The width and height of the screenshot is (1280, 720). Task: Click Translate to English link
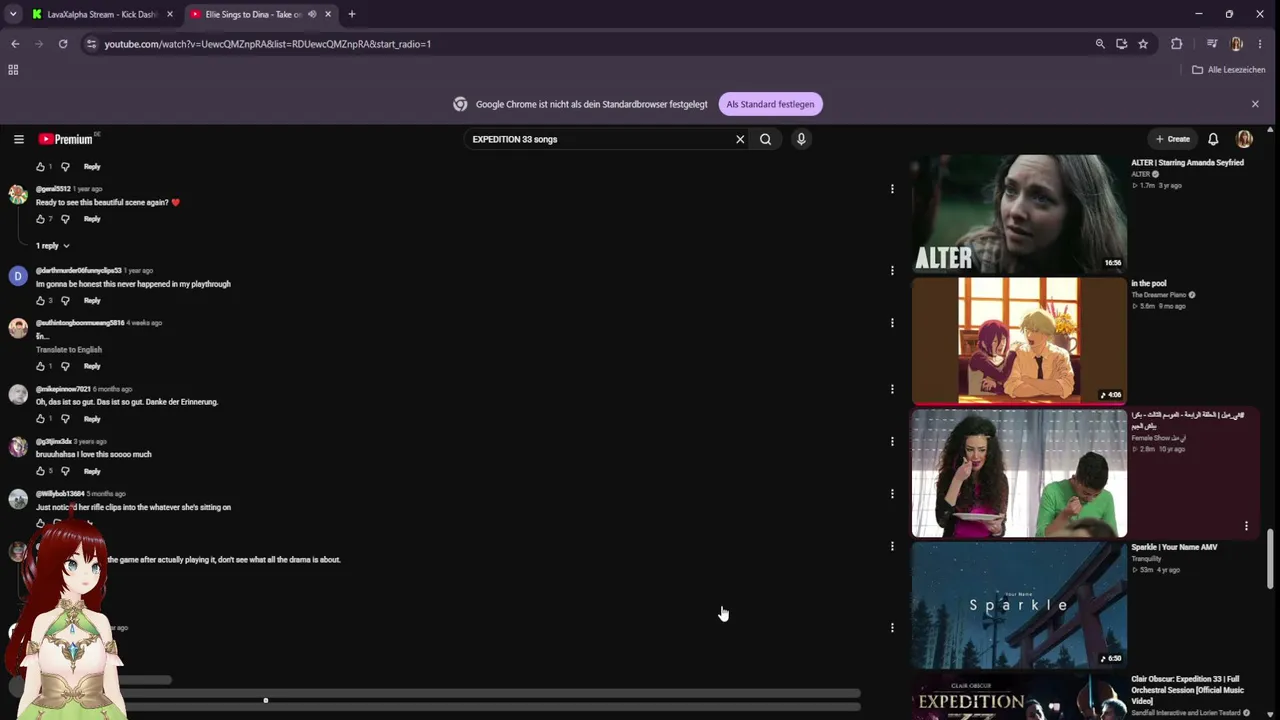(x=69, y=350)
